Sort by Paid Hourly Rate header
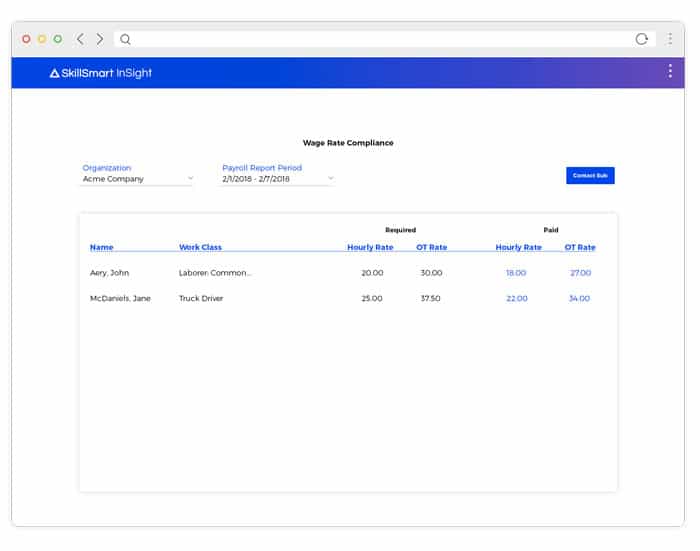 coord(518,247)
